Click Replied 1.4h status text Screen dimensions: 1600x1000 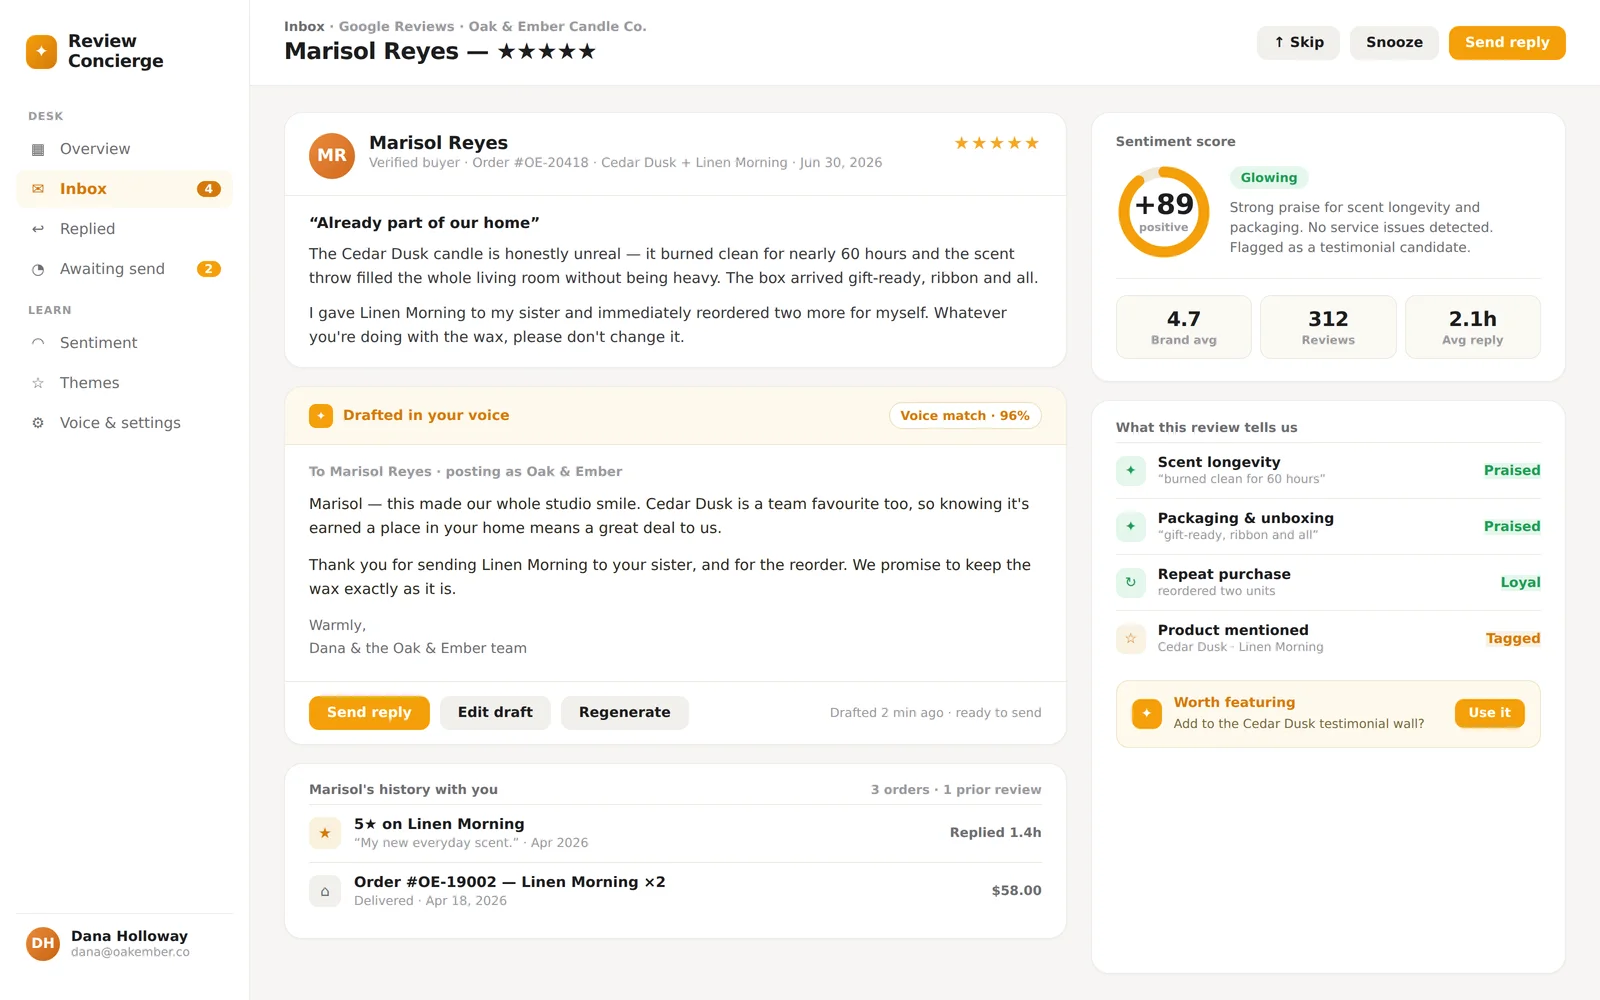tap(995, 832)
